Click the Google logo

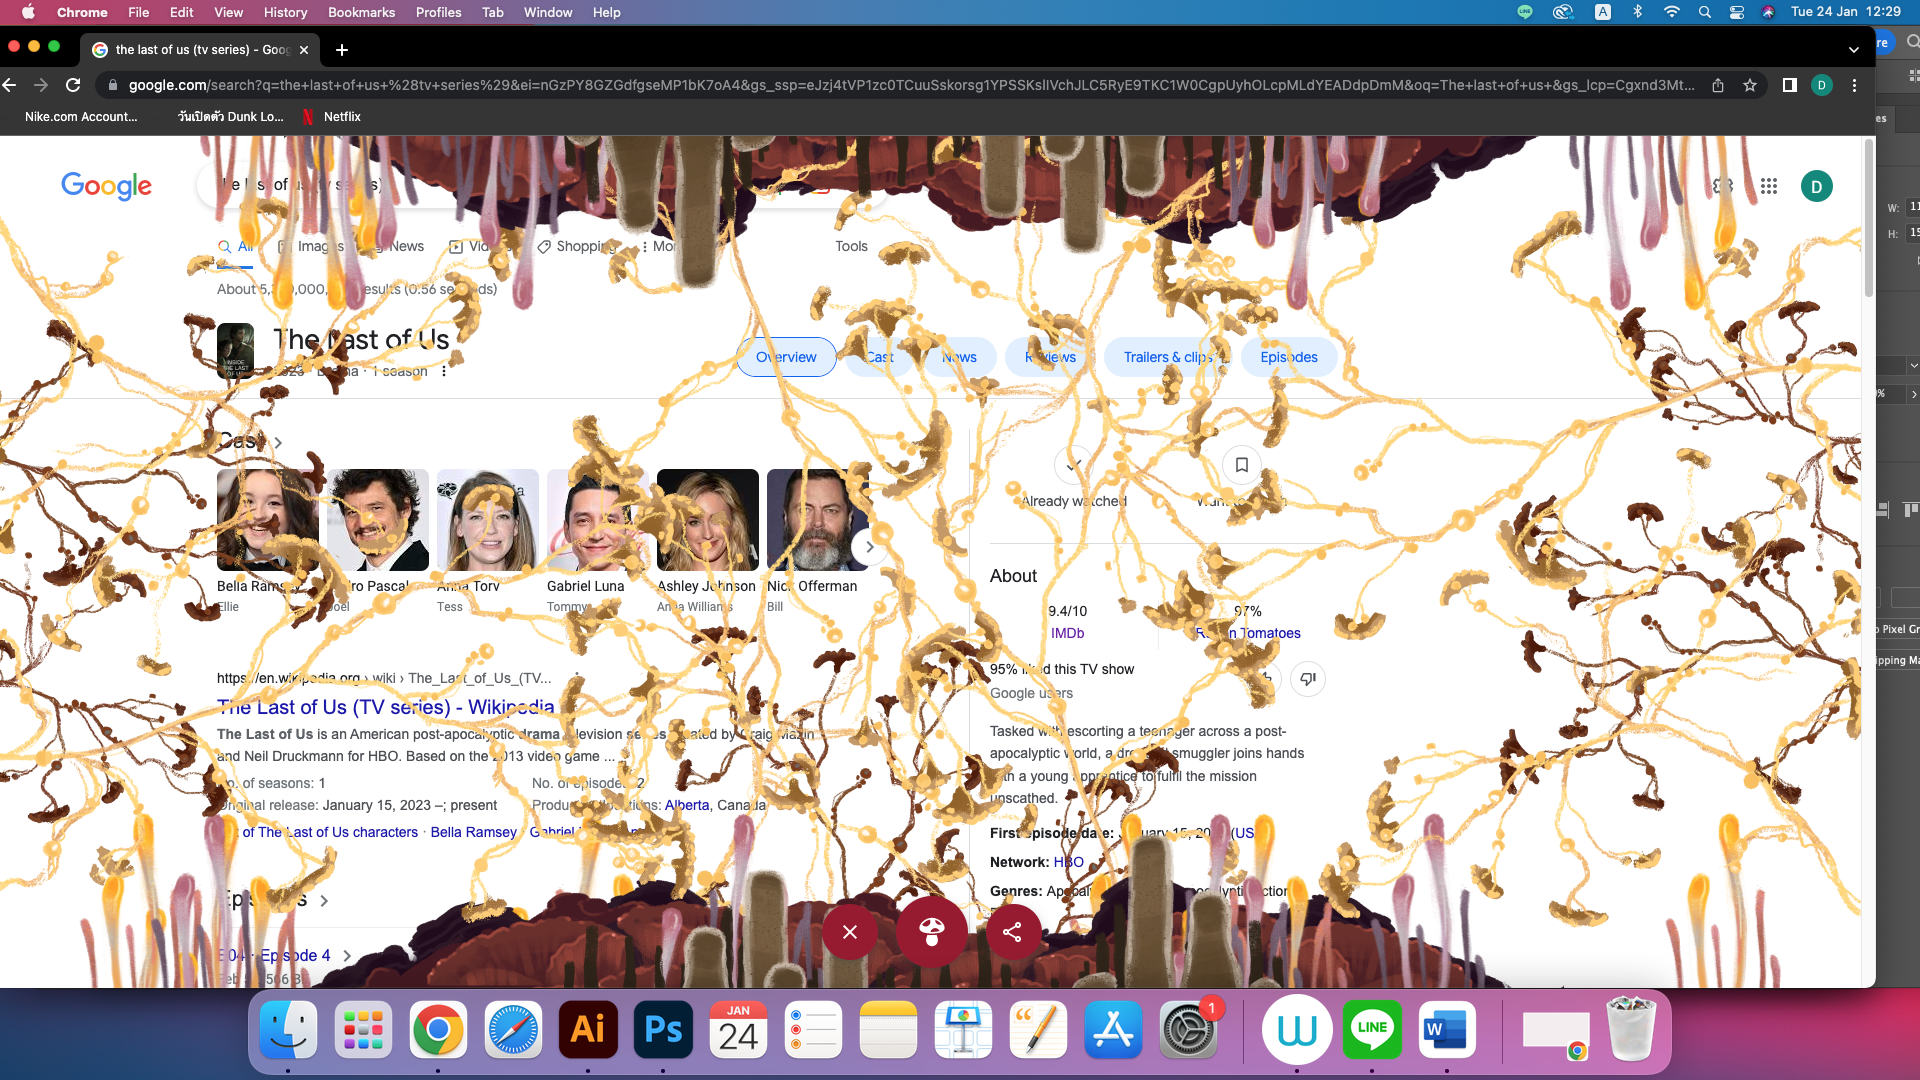pyautogui.click(x=107, y=186)
